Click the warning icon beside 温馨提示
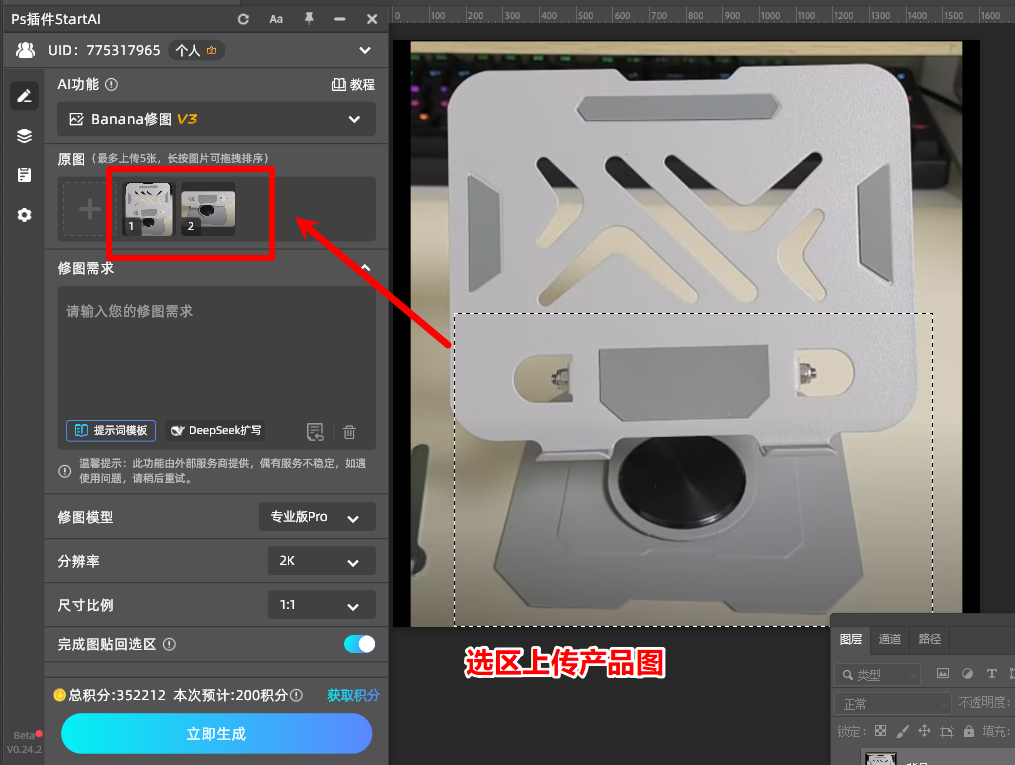This screenshot has height=765, width=1015. coord(65,471)
